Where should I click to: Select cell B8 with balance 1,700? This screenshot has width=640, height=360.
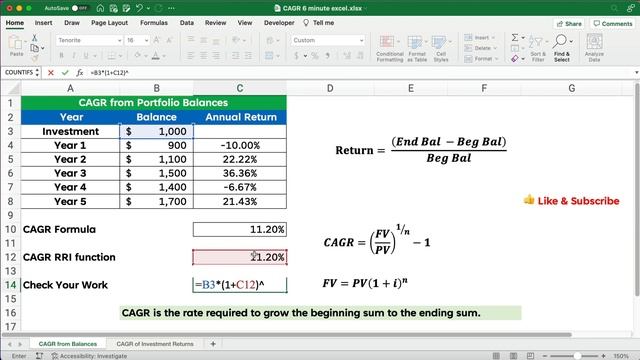156,201
